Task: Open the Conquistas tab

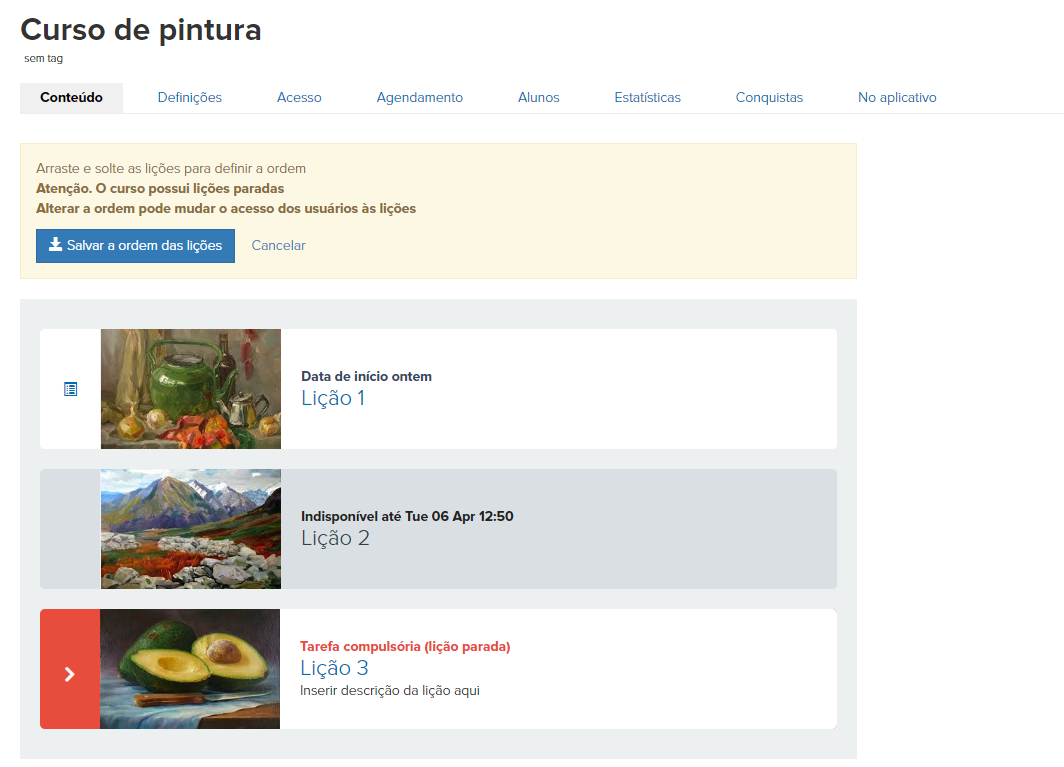Action: (x=769, y=98)
